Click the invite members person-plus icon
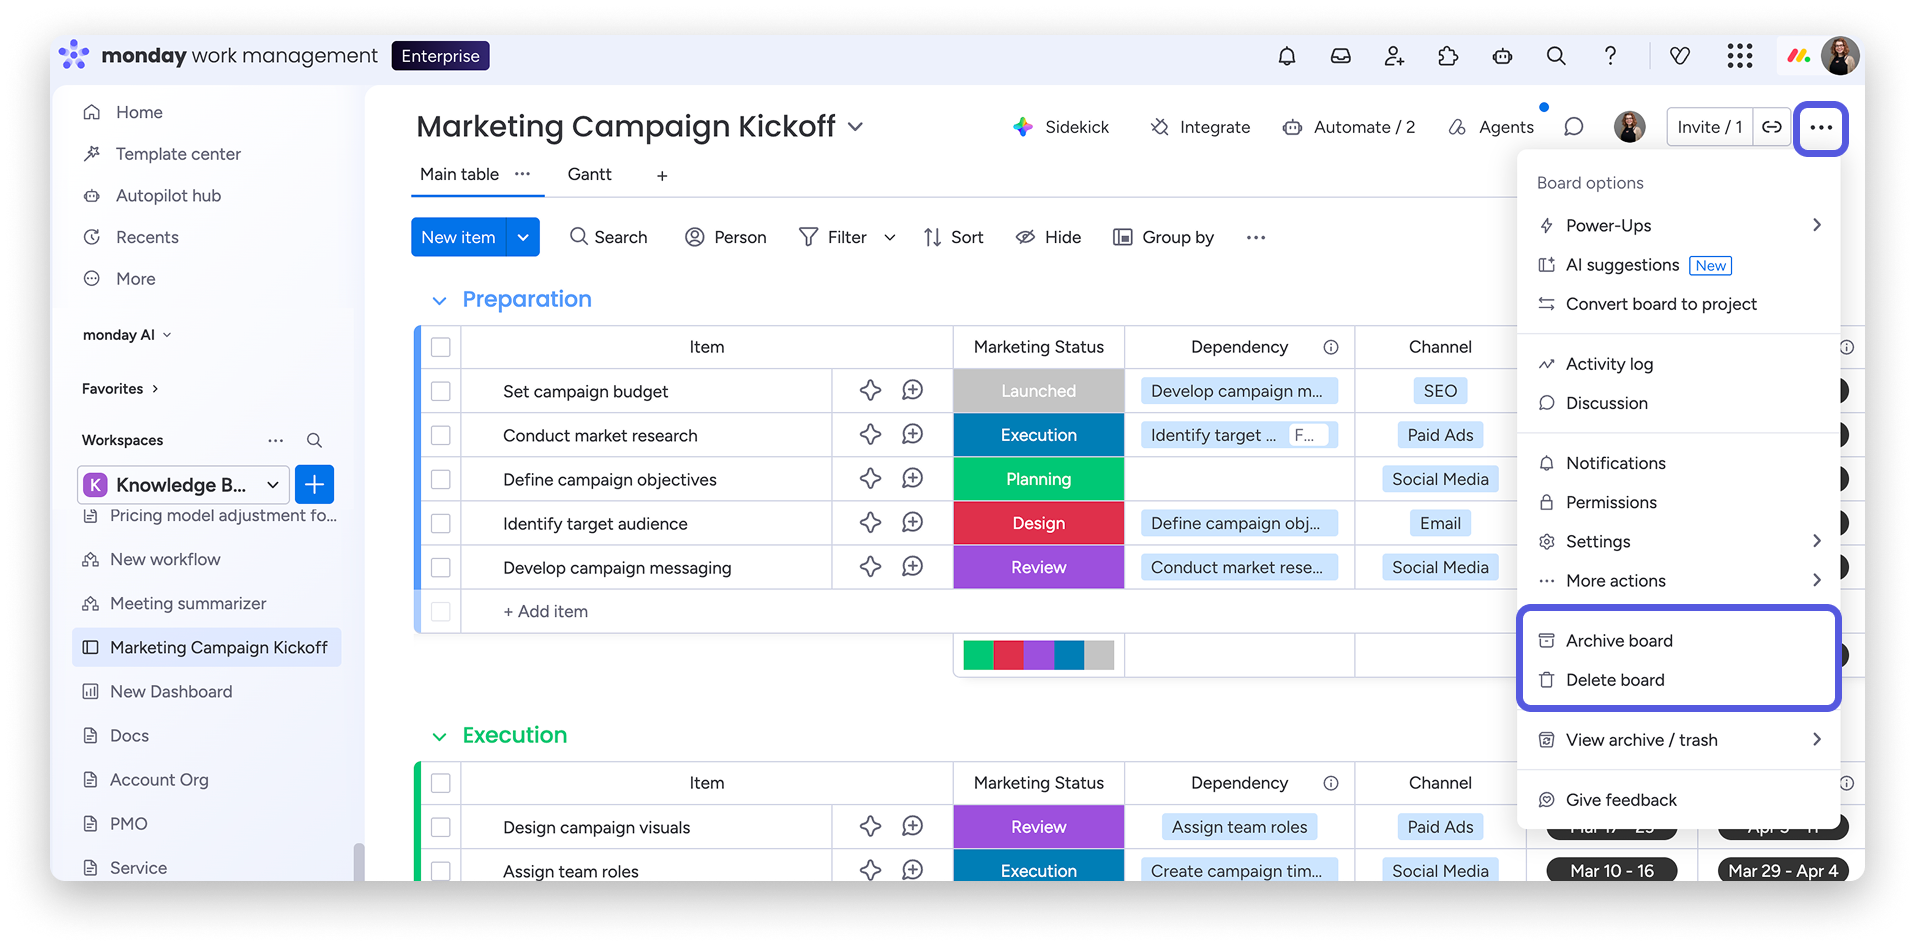The width and height of the screenshot is (1915, 946). pyautogui.click(x=1394, y=56)
